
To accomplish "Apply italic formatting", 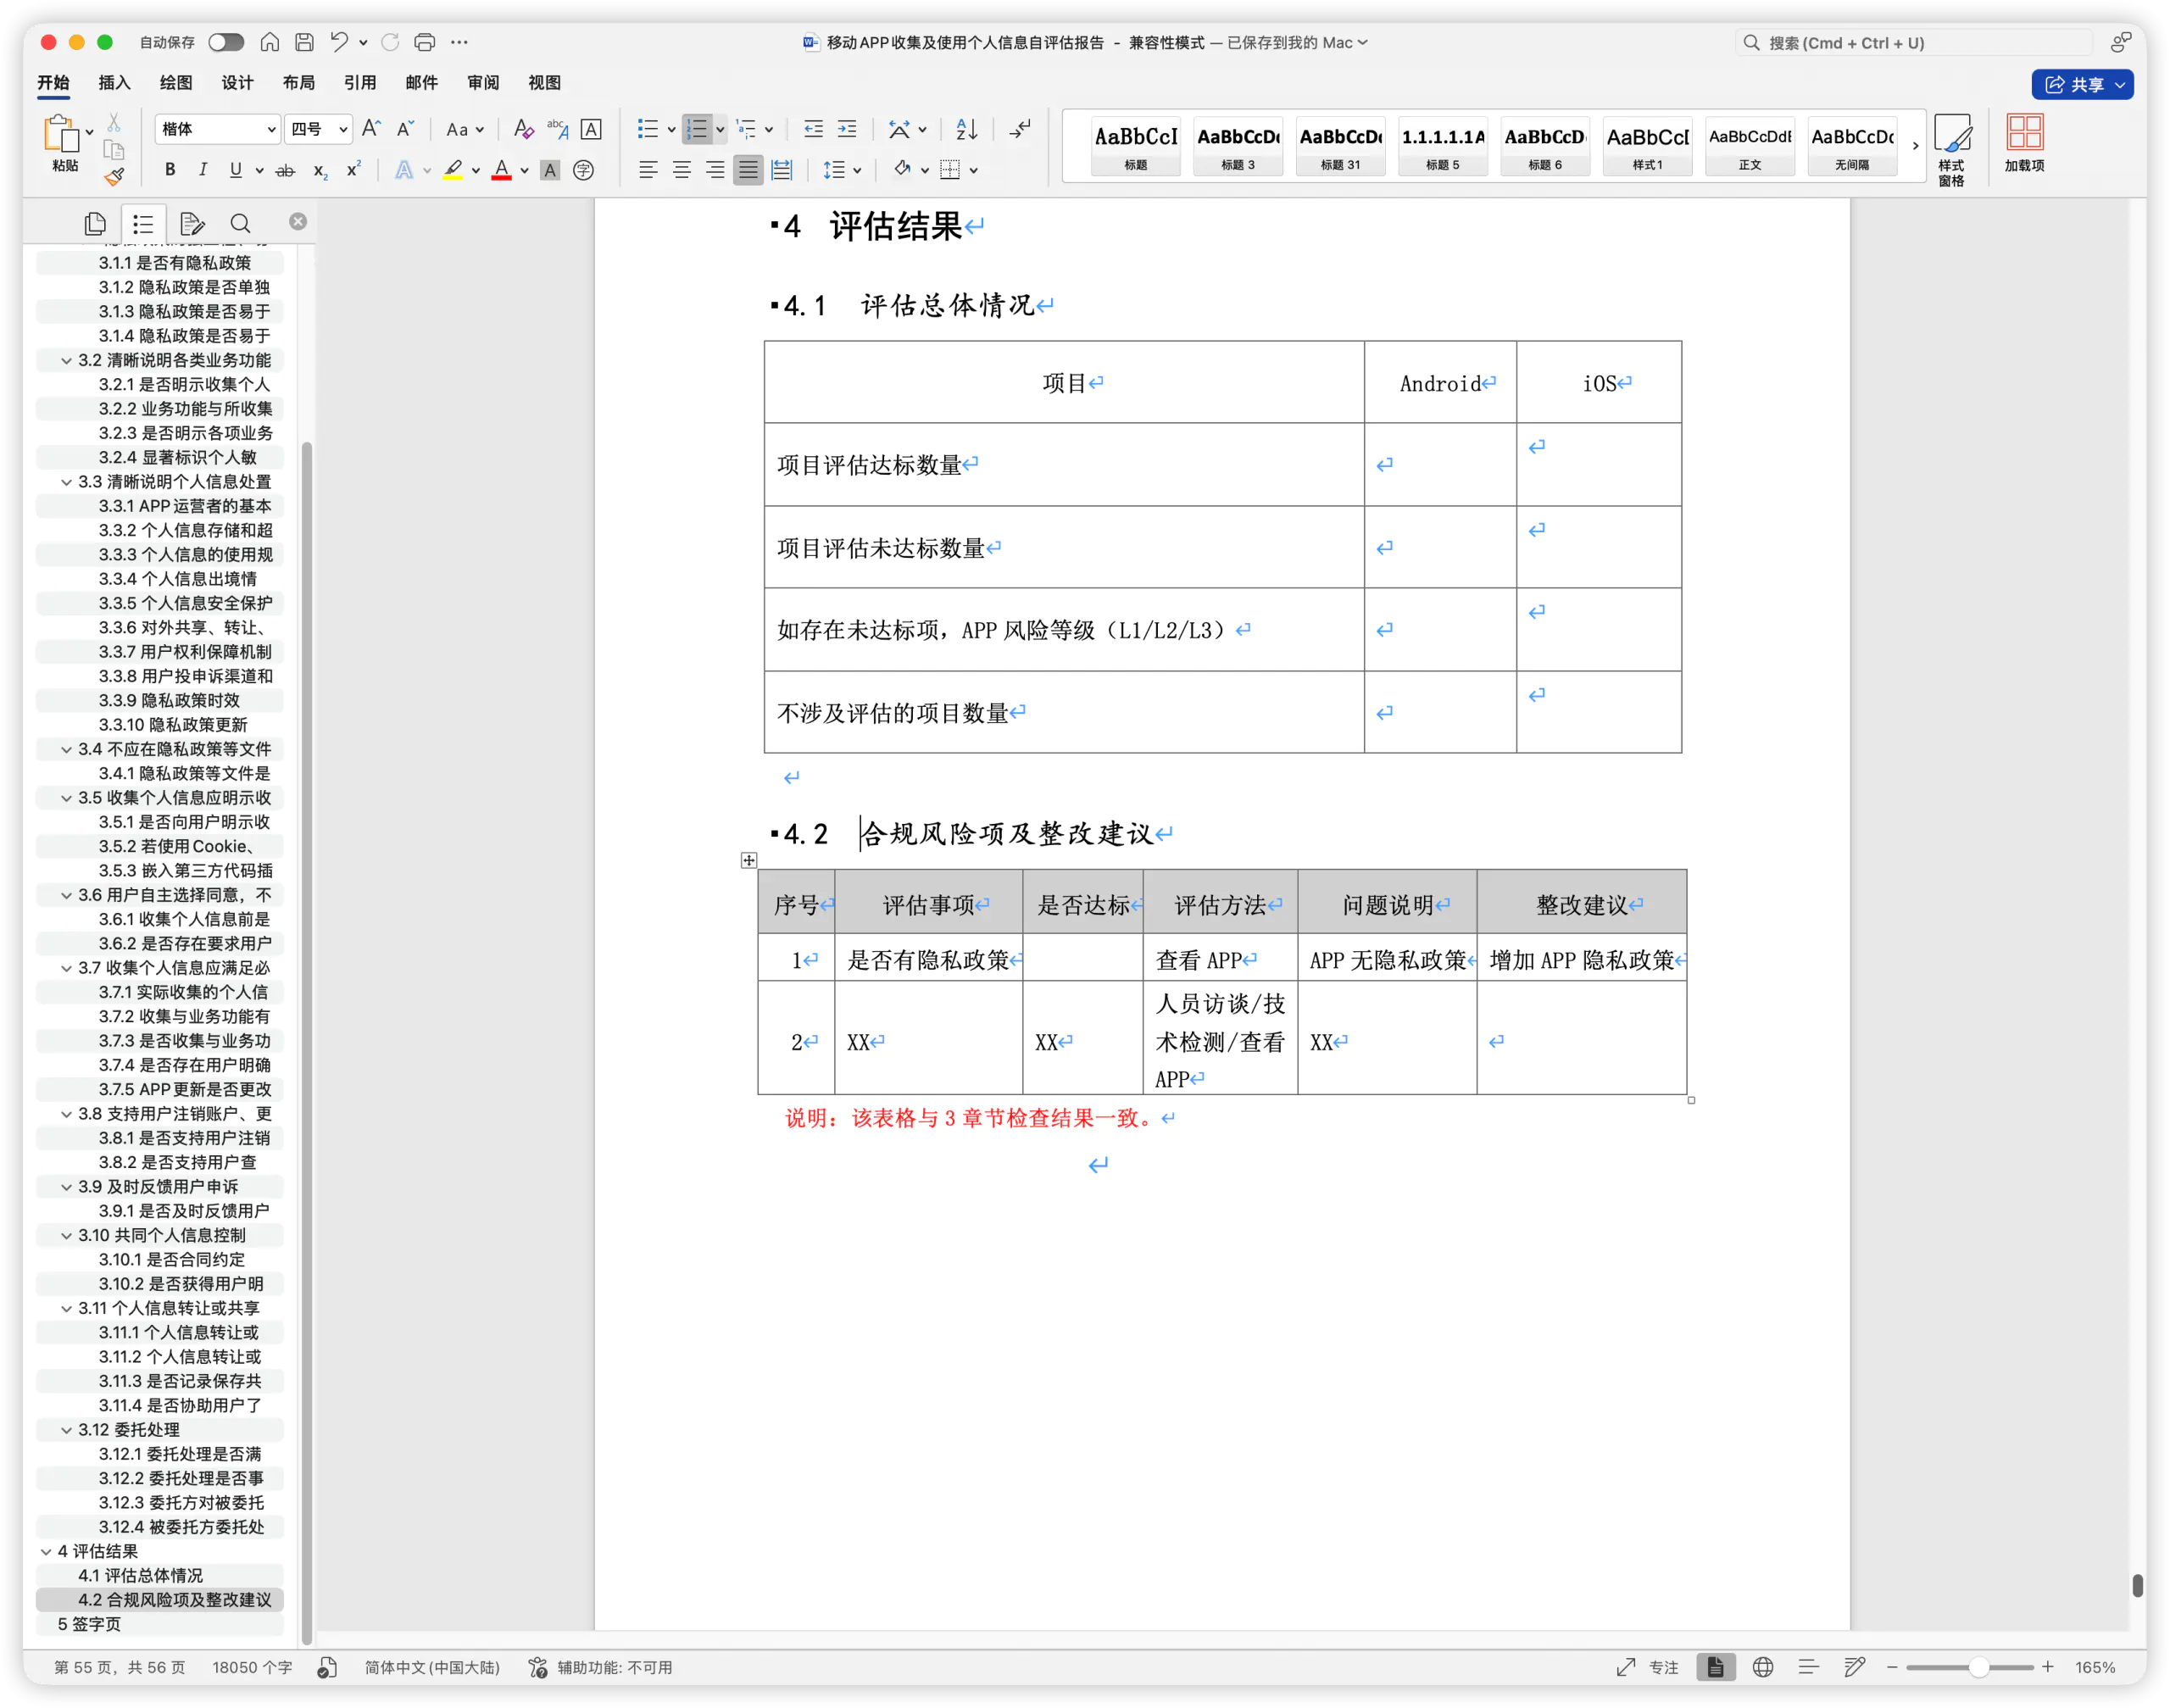I will [203, 170].
